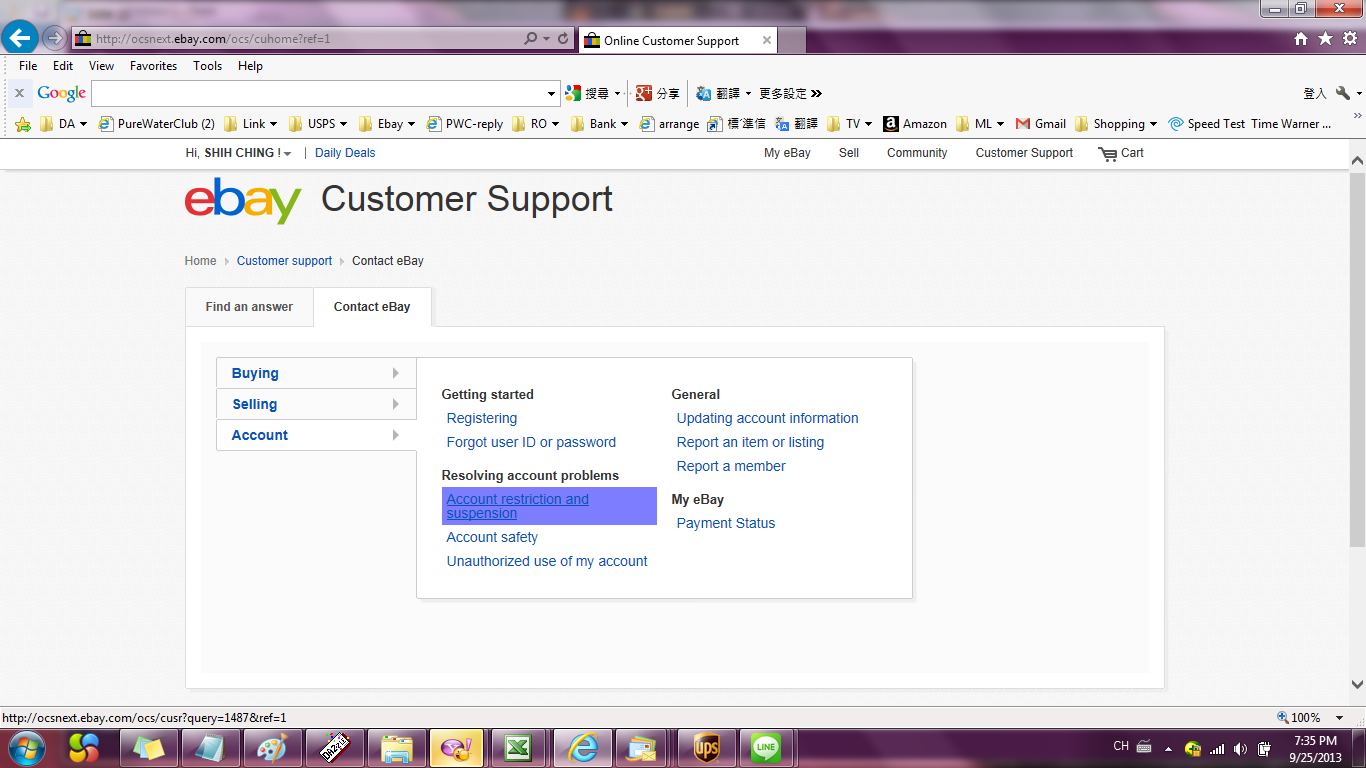Image resolution: width=1366 pixels, height=768 pixels.
Task: Open the Payment Status link
Action: pos(726,523)
